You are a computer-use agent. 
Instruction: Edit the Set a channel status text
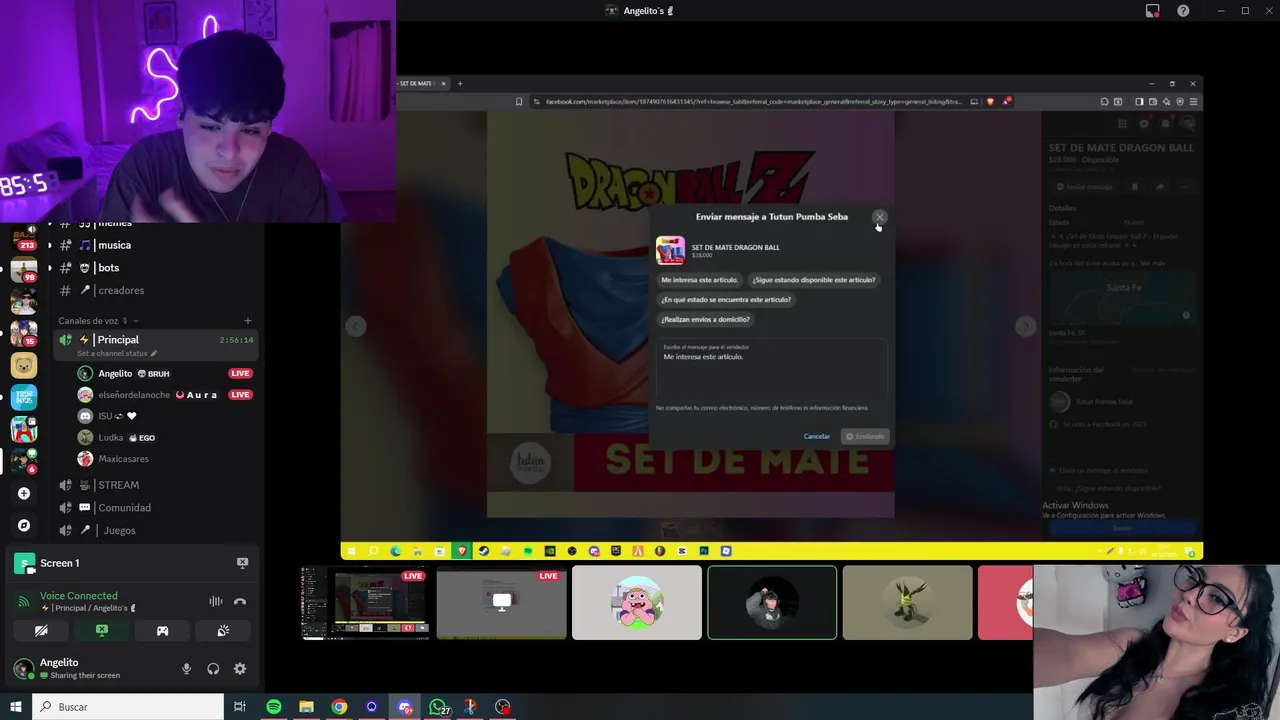point(117,353)
